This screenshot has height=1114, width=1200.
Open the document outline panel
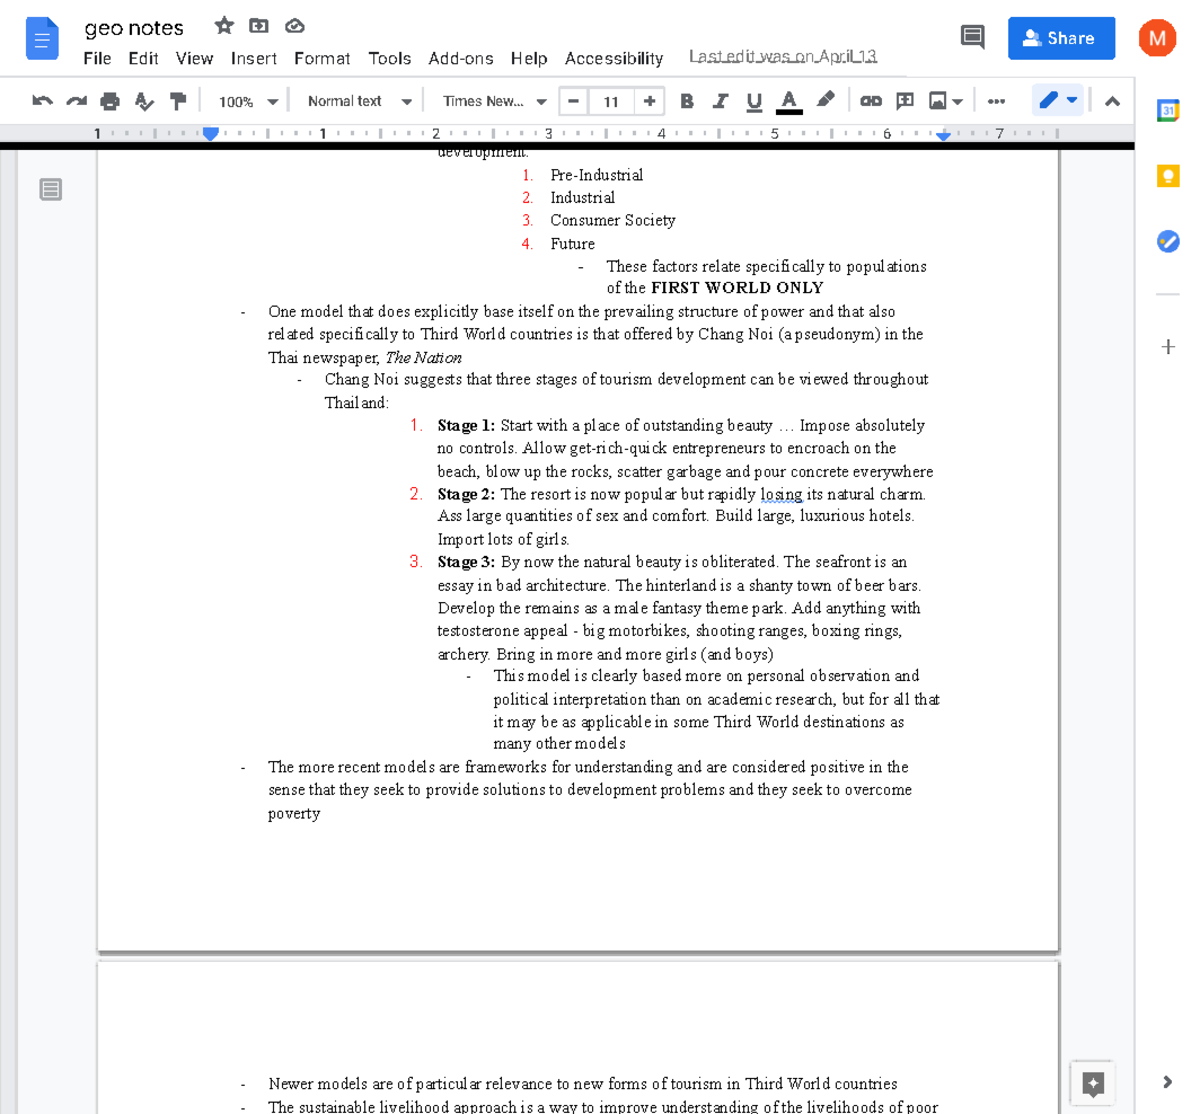[x=51, y=189]
